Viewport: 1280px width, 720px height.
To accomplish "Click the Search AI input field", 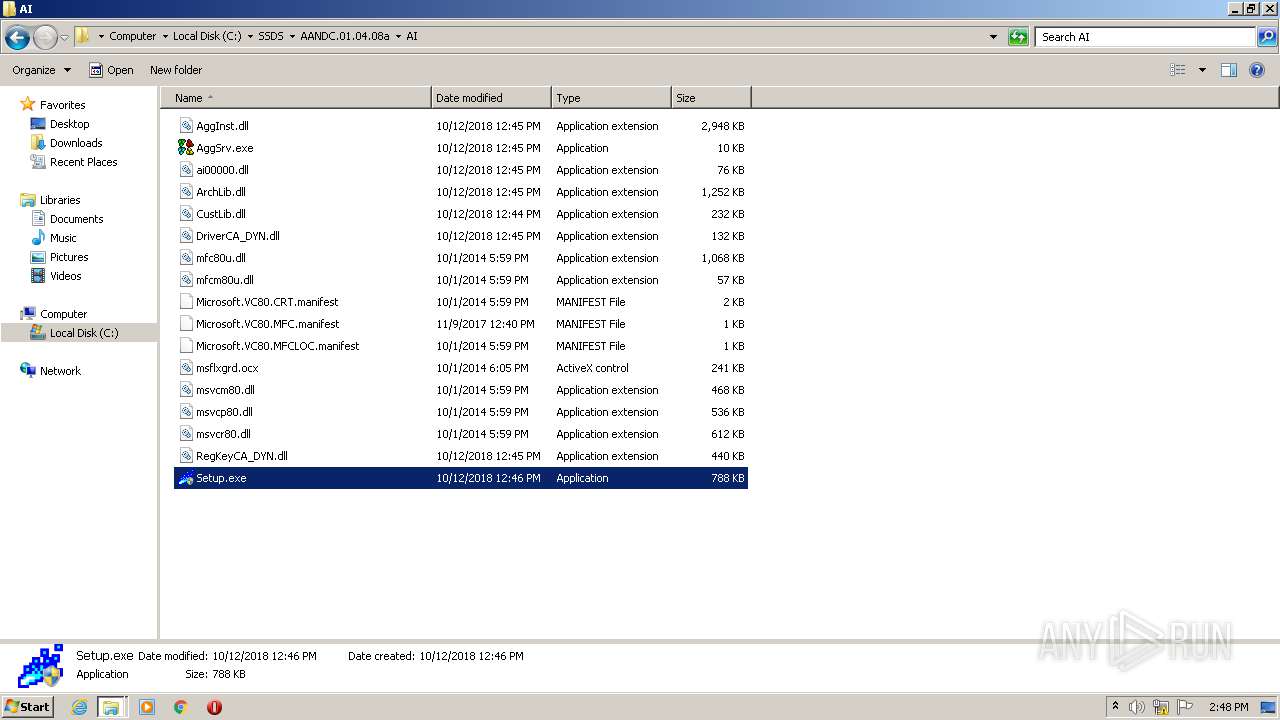I will tap(1145, 37).
